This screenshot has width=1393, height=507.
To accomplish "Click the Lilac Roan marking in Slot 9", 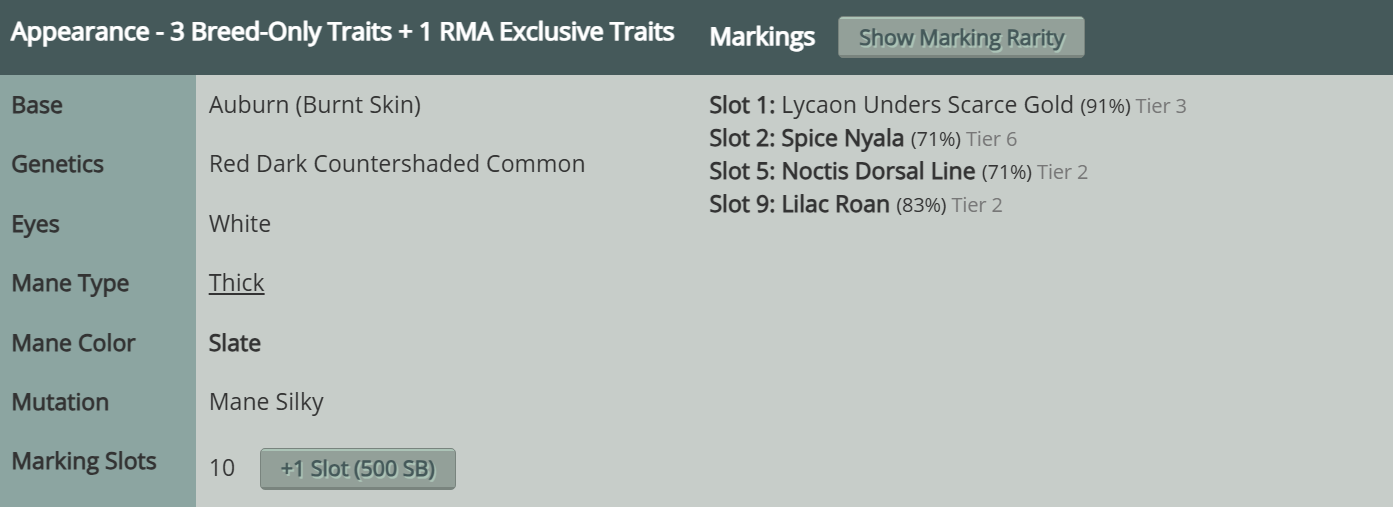I will click(835, 205).
